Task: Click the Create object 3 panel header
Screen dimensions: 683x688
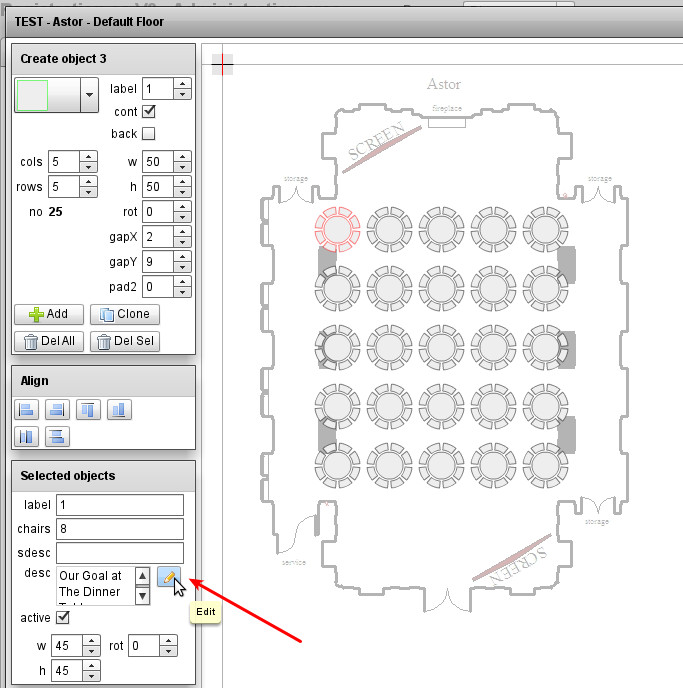Action: tap(104, 59)
